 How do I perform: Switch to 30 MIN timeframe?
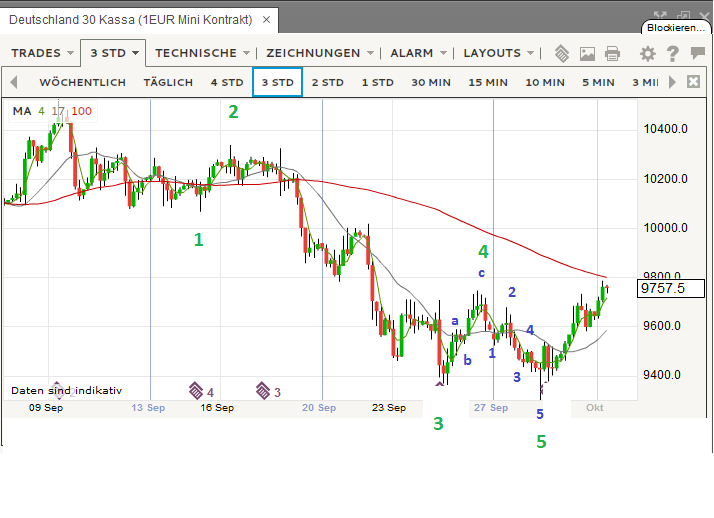tap(430, 82)
